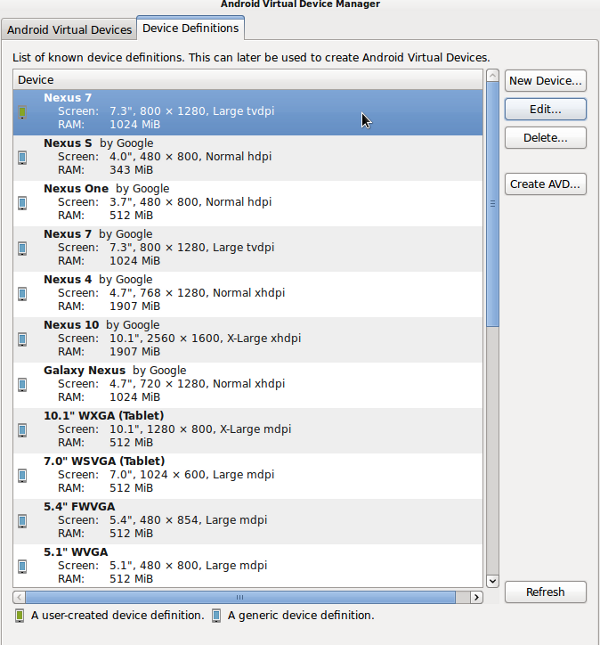
Task: Switch to the Android Virtual Devices tab
Action: [x=69, y=30]
